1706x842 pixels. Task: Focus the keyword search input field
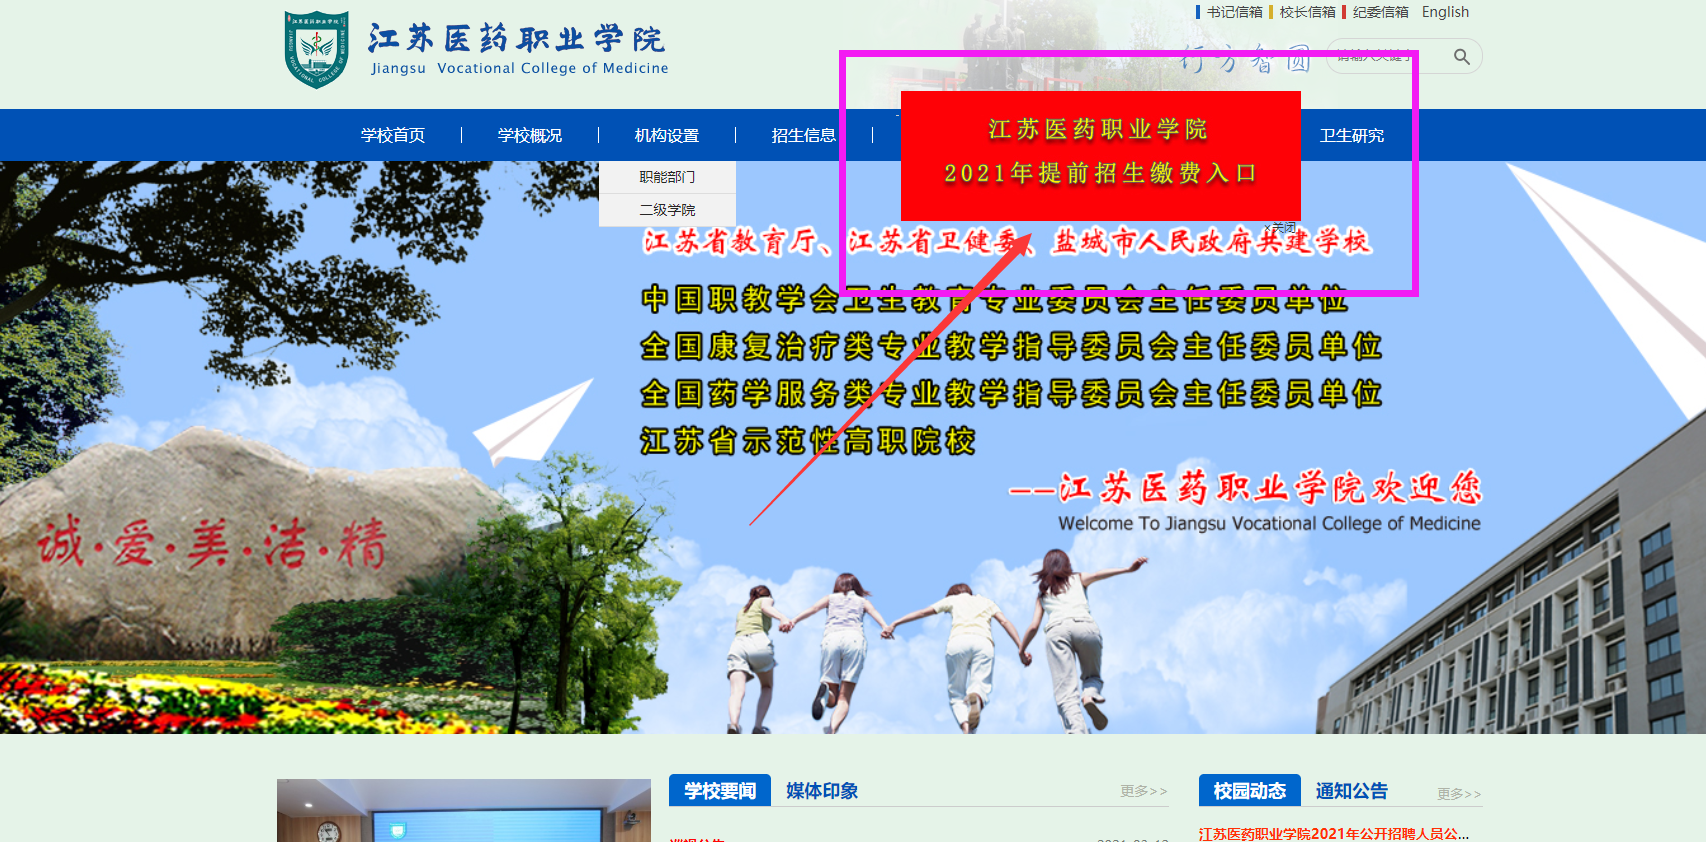click(1387, 56)
